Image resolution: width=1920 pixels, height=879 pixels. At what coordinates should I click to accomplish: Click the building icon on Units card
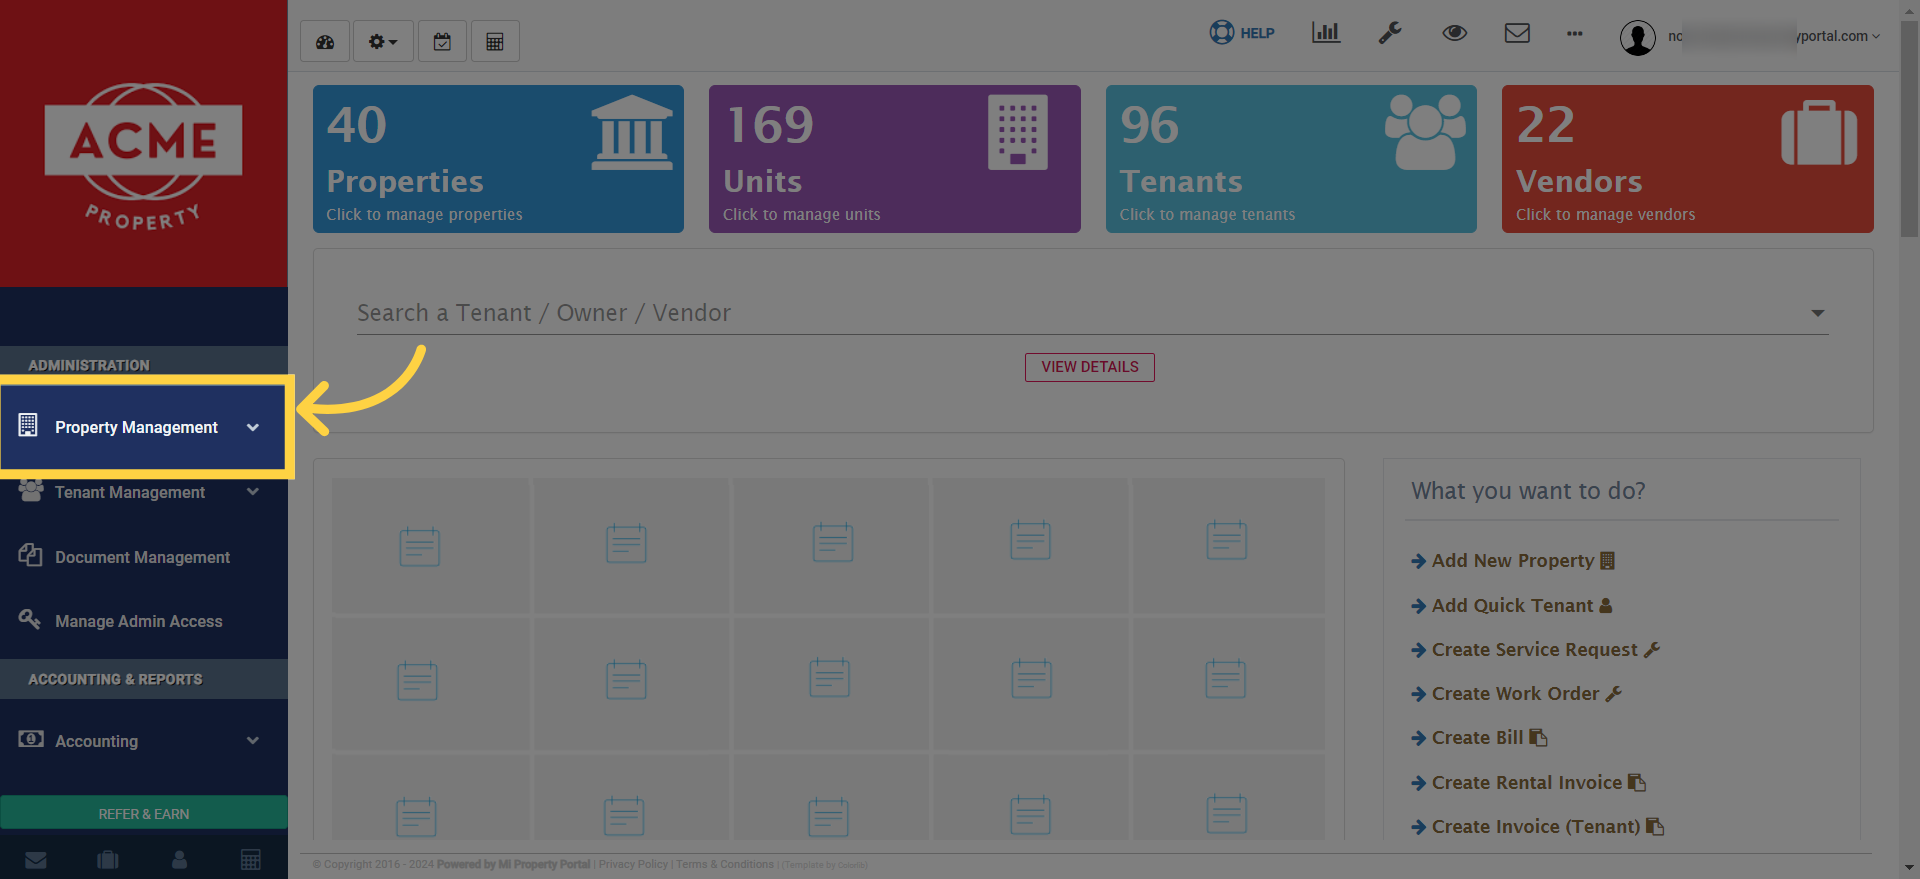[1018, 132]
